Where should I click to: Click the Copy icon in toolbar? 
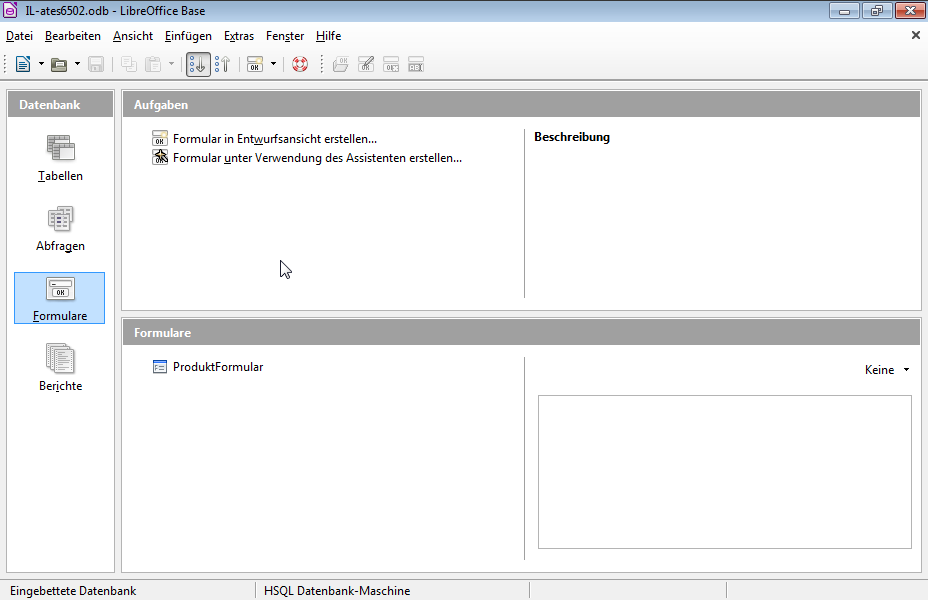pyautogui.click(x=128, y=64)
